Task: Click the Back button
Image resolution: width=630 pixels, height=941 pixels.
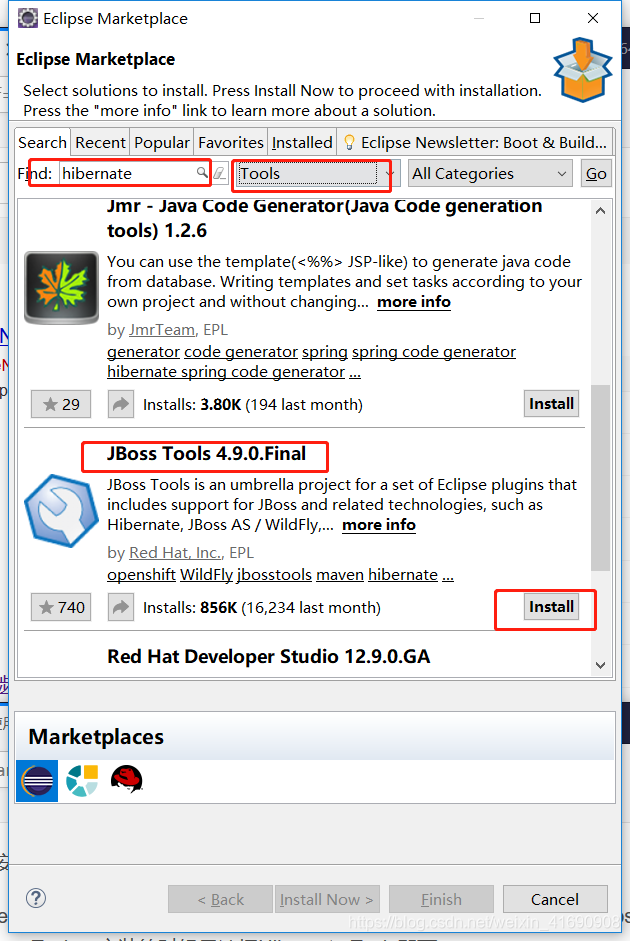Action: coord(220,899)
